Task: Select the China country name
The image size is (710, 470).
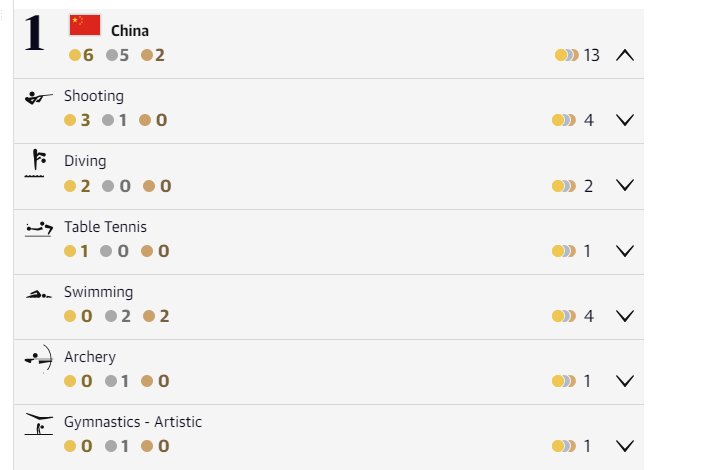Action: [x=130, y=31]
